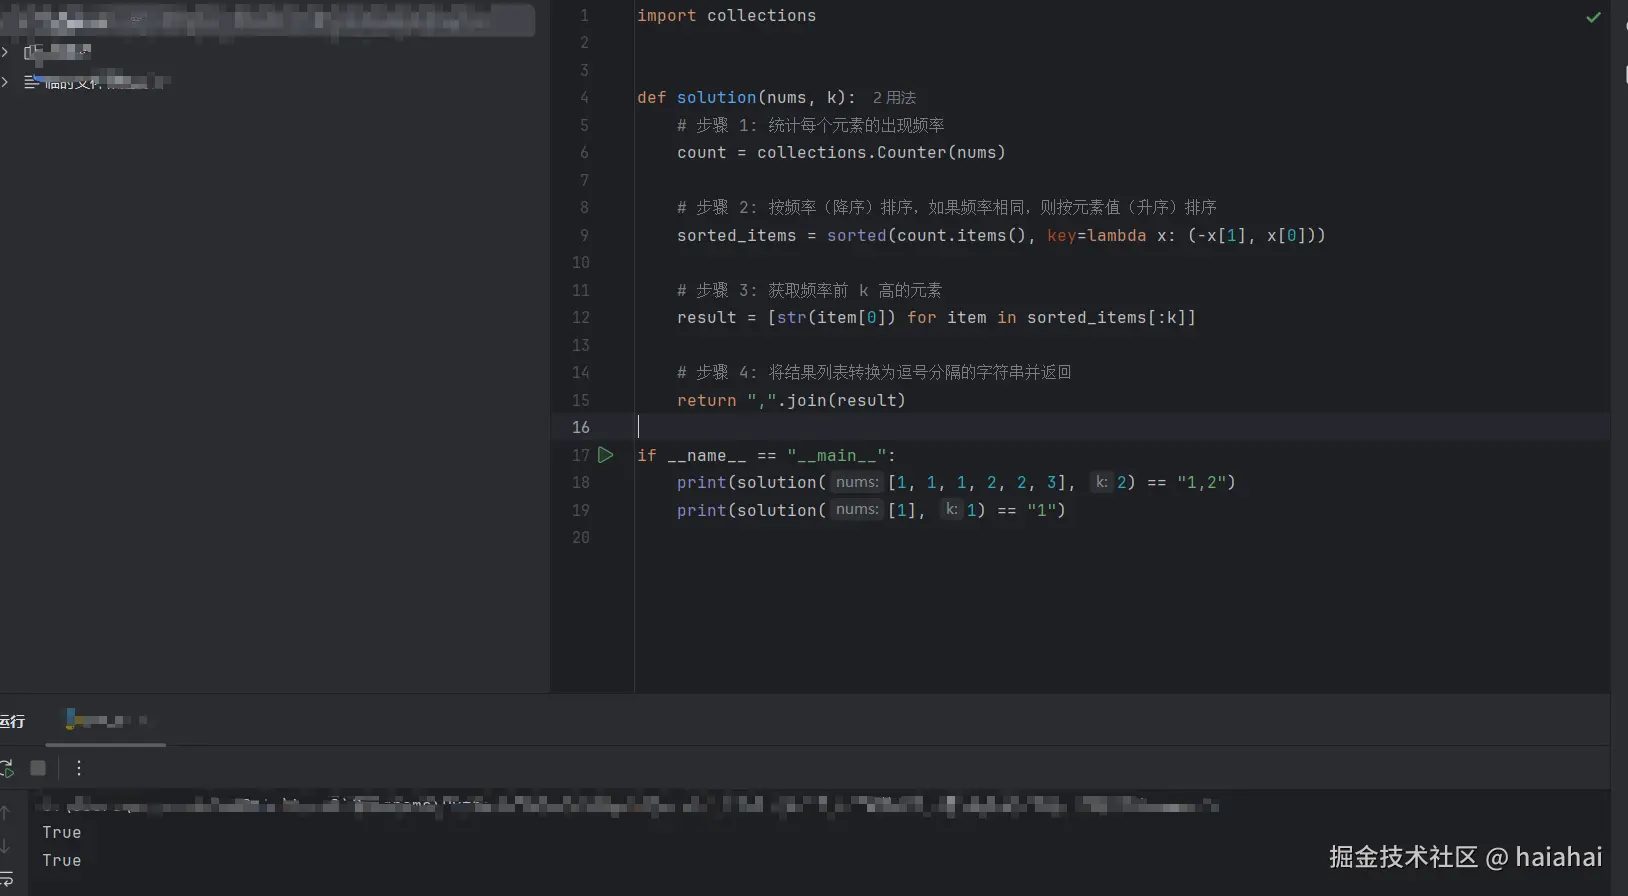Click "count" variable at start of line 6
The width and height of the screenshot is (1628, 896).
coord(701,152)
